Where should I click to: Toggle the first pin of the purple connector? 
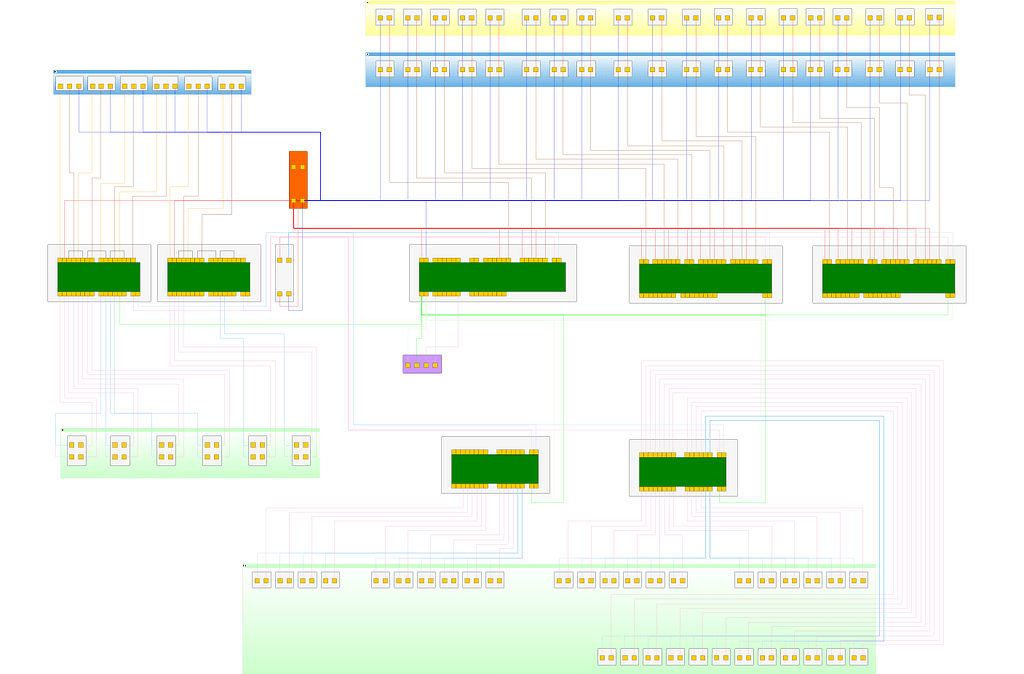point(409,364)
